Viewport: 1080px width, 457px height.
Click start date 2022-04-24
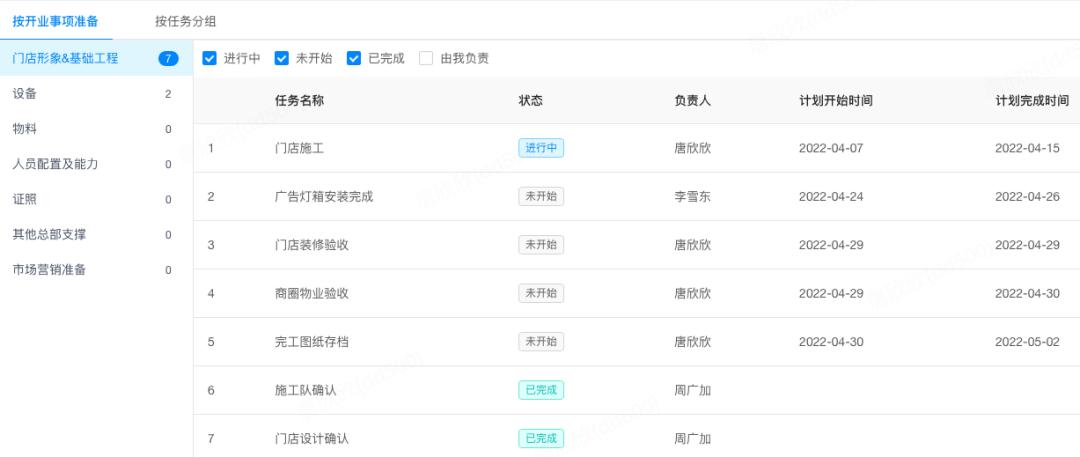831,196
